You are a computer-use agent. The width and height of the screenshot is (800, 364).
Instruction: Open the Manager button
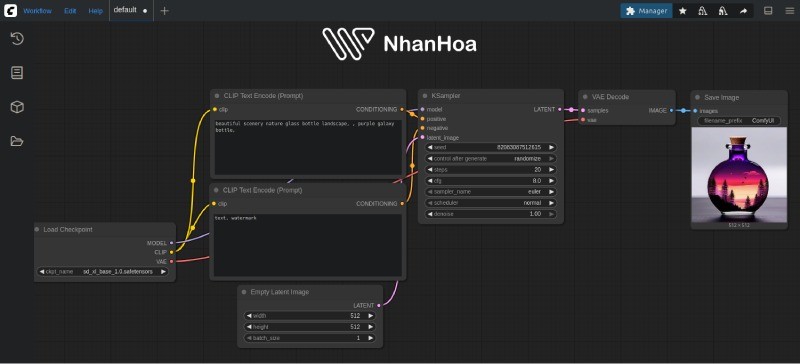click(x=646, y=11)
